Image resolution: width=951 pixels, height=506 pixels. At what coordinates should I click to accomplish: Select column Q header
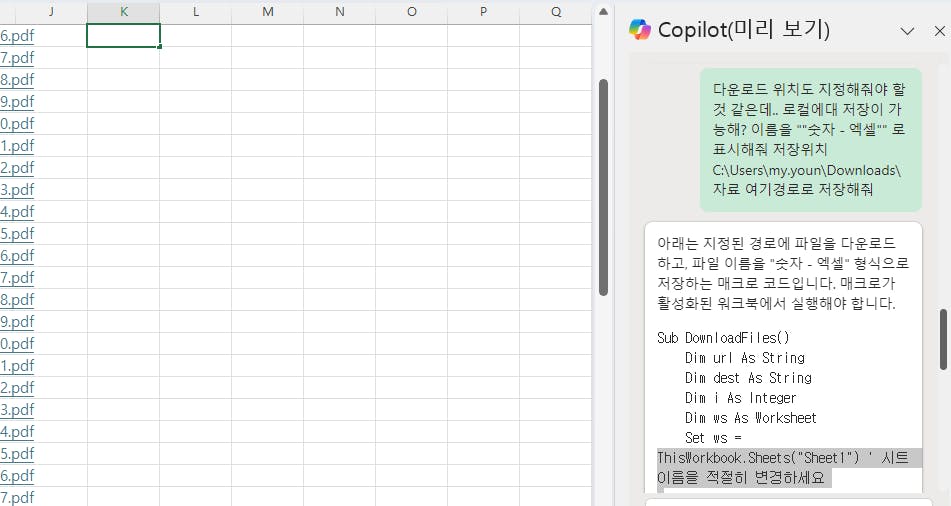click(x=556, y=12)
